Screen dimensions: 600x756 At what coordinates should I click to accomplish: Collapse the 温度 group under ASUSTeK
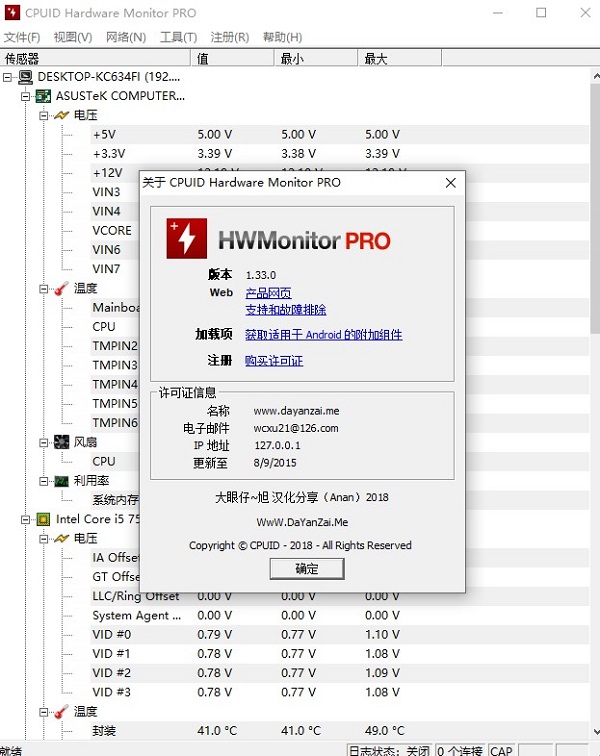coord(43,289)
